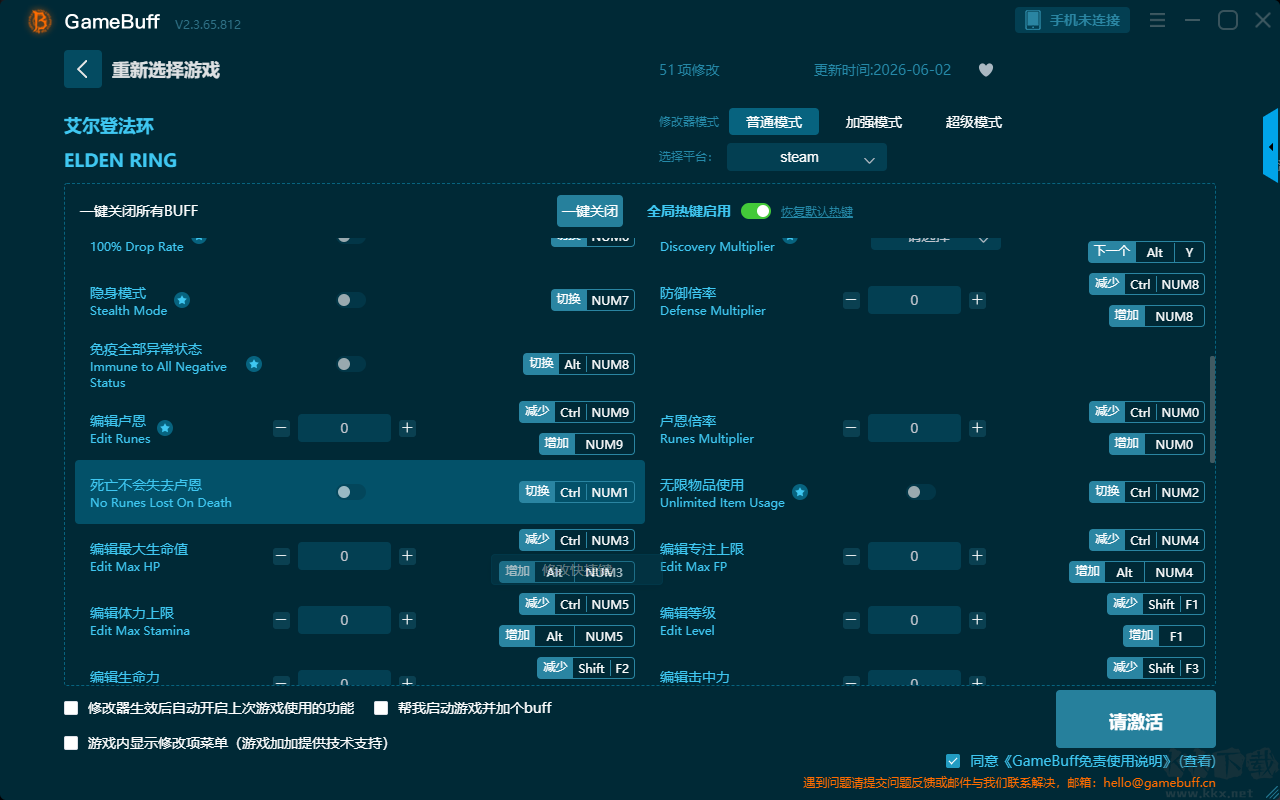The height and width of the screenshot is (800, 1280).
Task: Click No Runes Lost 切换 Ctrl NUM1 hotkey
Action: click(x=577, y=492)
